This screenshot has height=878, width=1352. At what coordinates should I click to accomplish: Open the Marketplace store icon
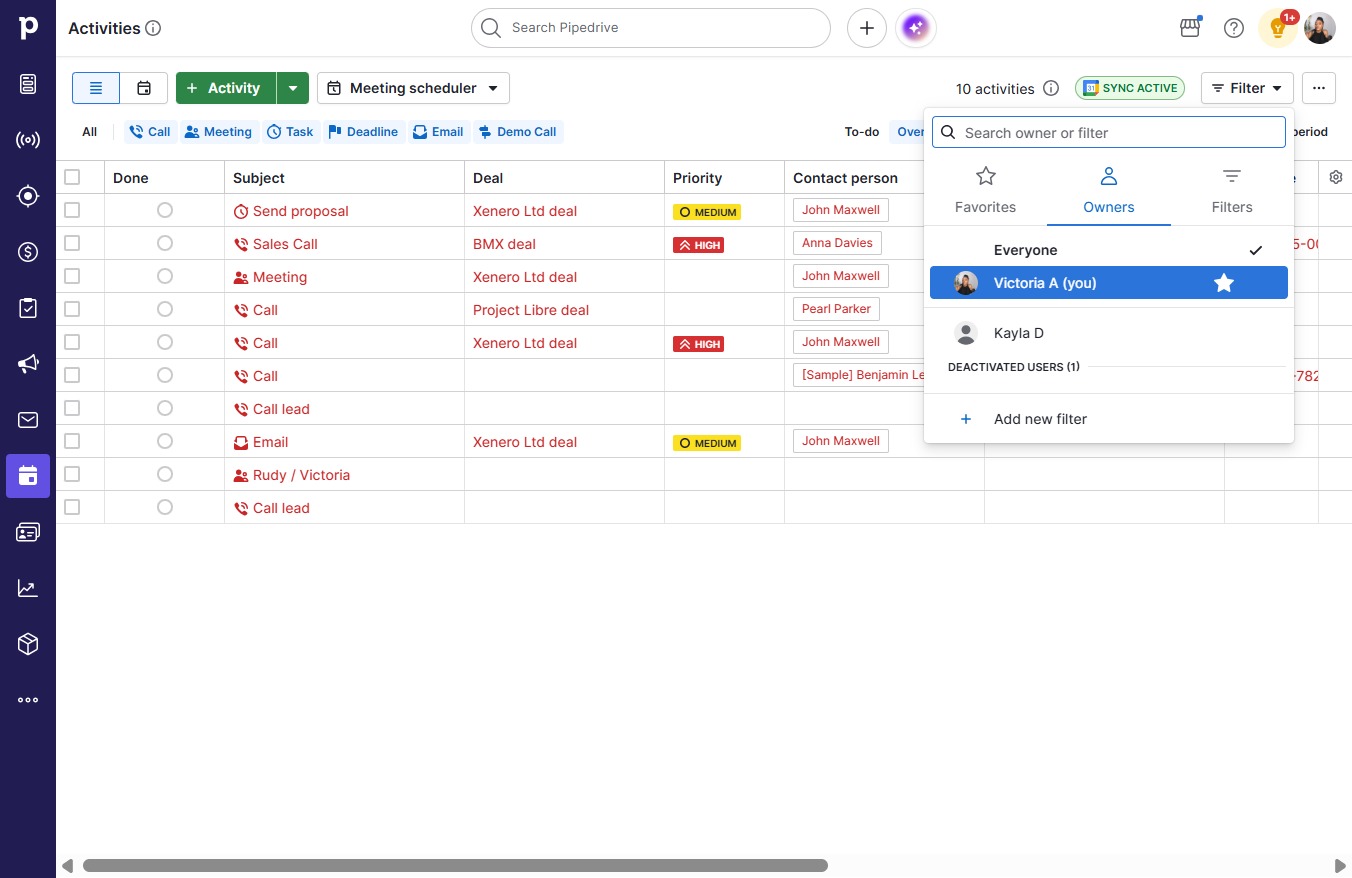coord(1190,28)
